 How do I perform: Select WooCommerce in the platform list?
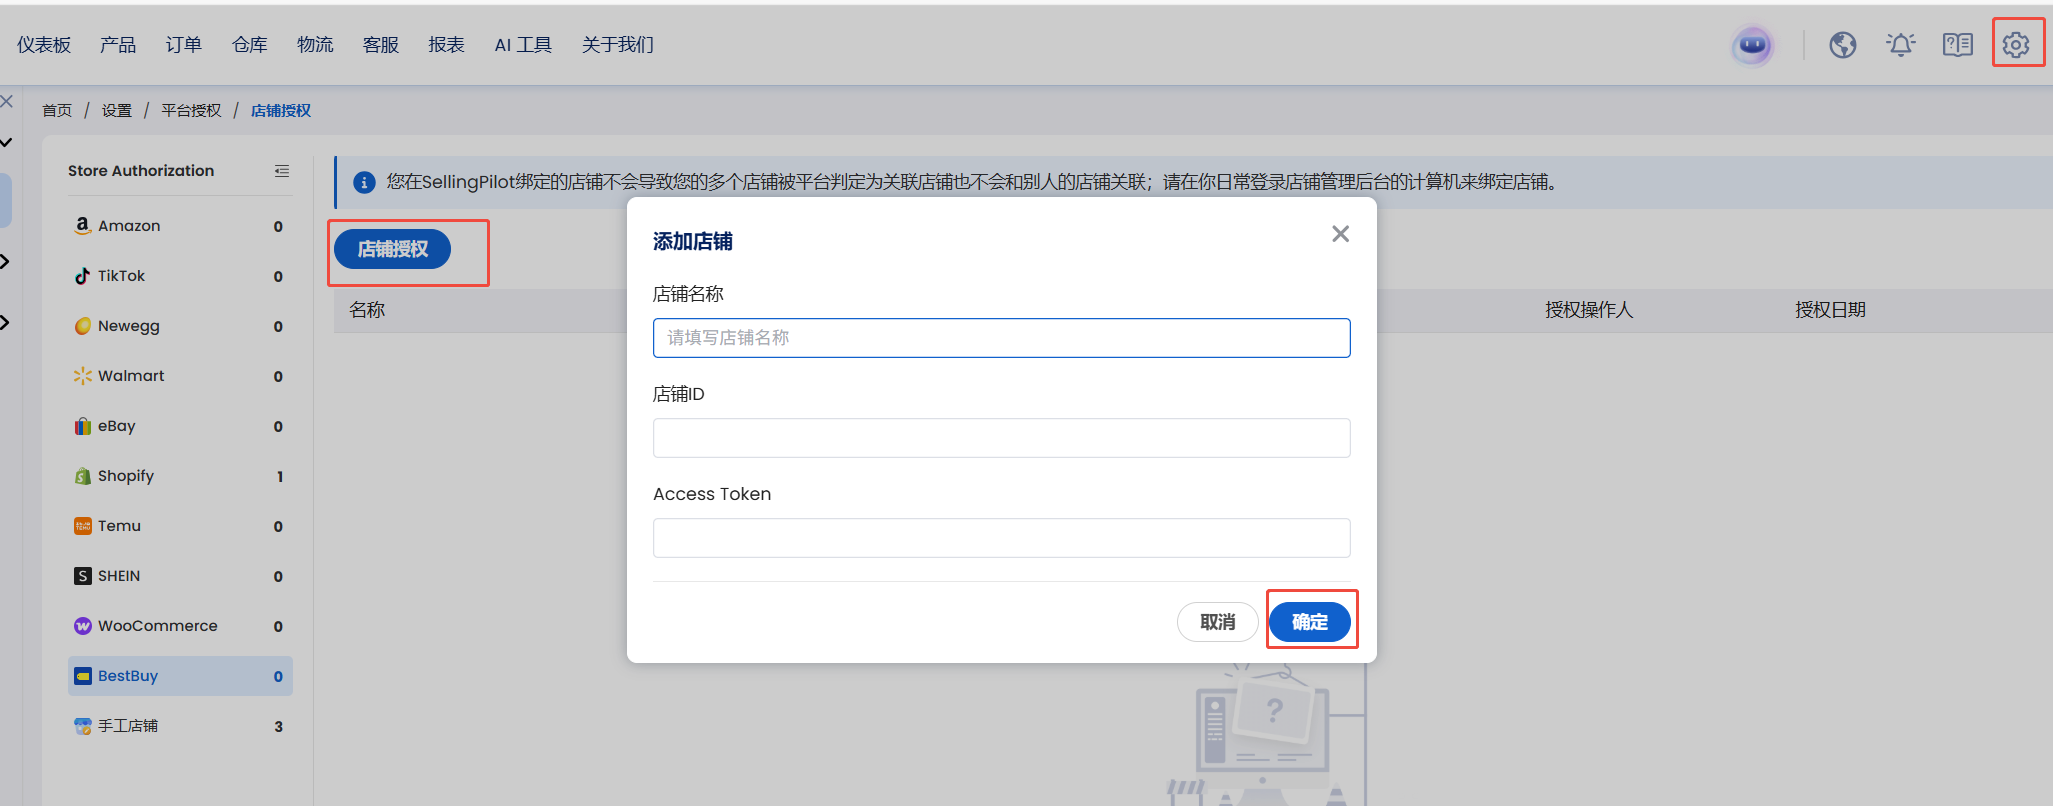click(x=180, y=626)
